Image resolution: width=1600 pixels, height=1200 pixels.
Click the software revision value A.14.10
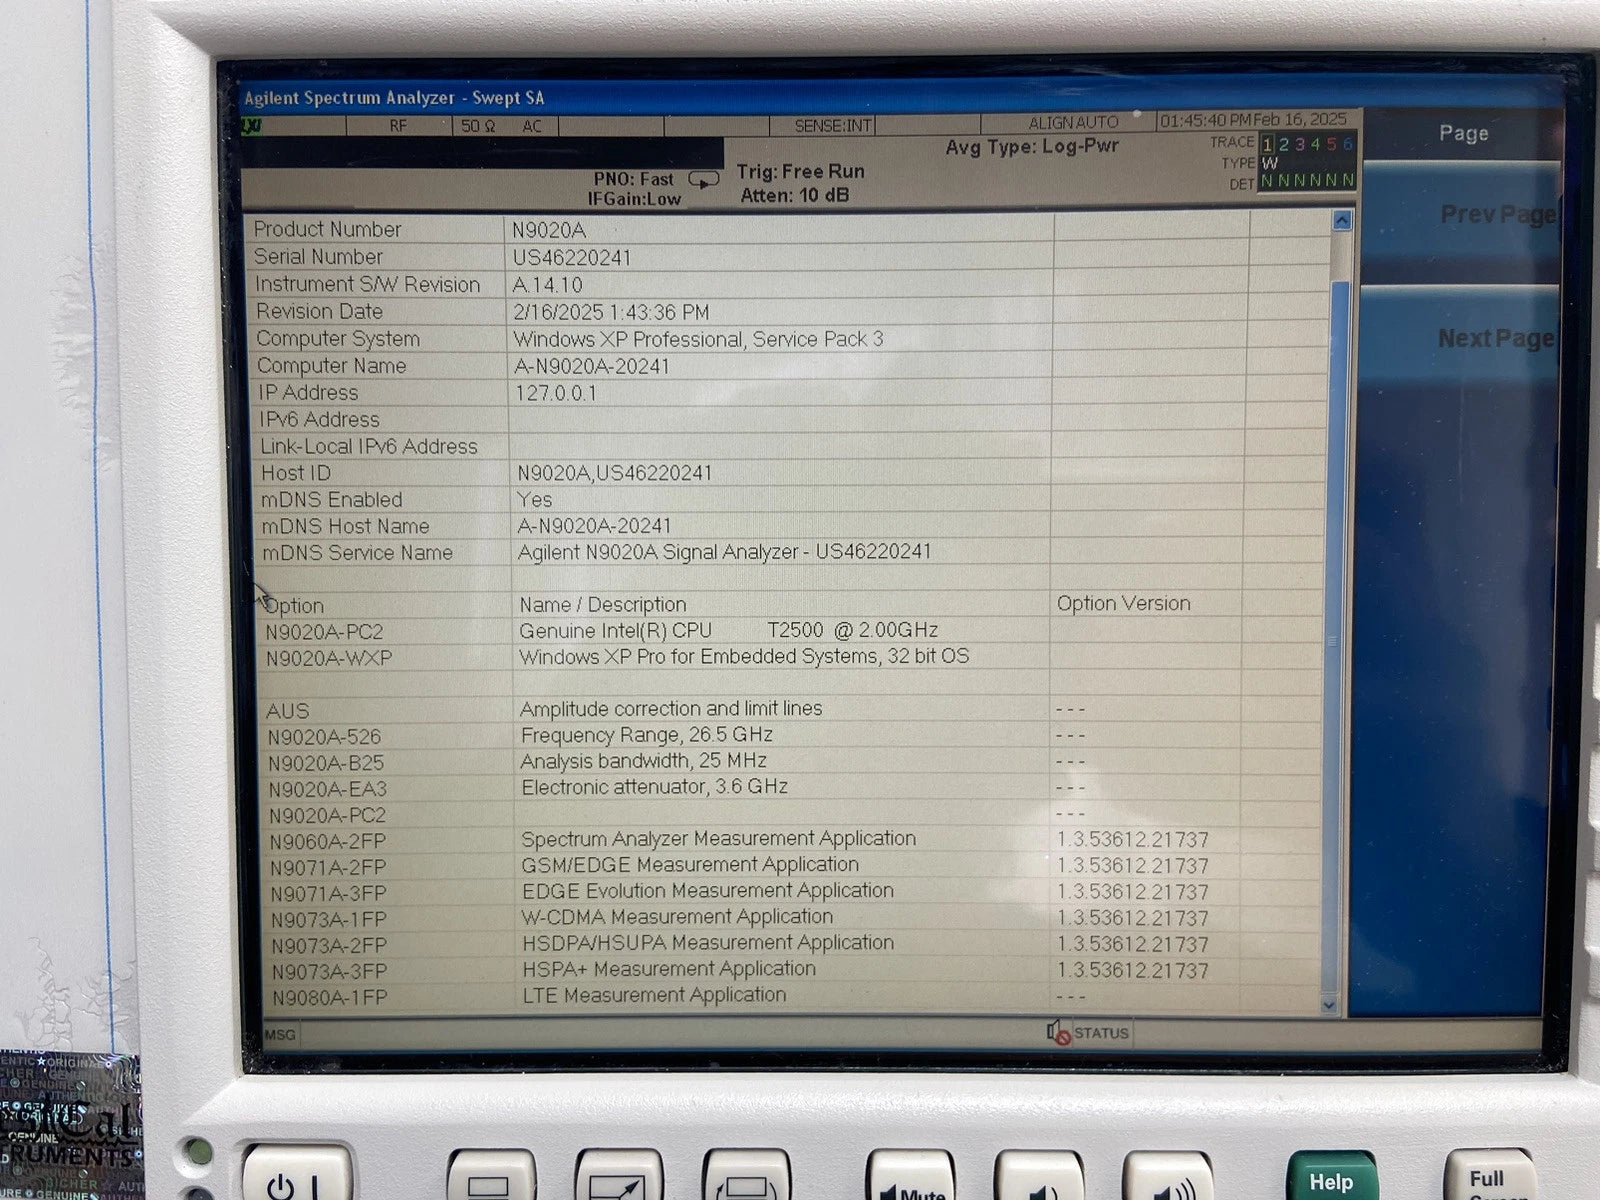pos(547,285)
